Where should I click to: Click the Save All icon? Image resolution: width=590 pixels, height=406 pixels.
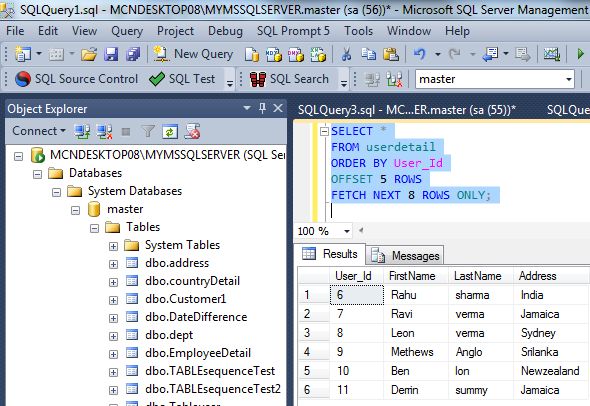coord(133,55)
